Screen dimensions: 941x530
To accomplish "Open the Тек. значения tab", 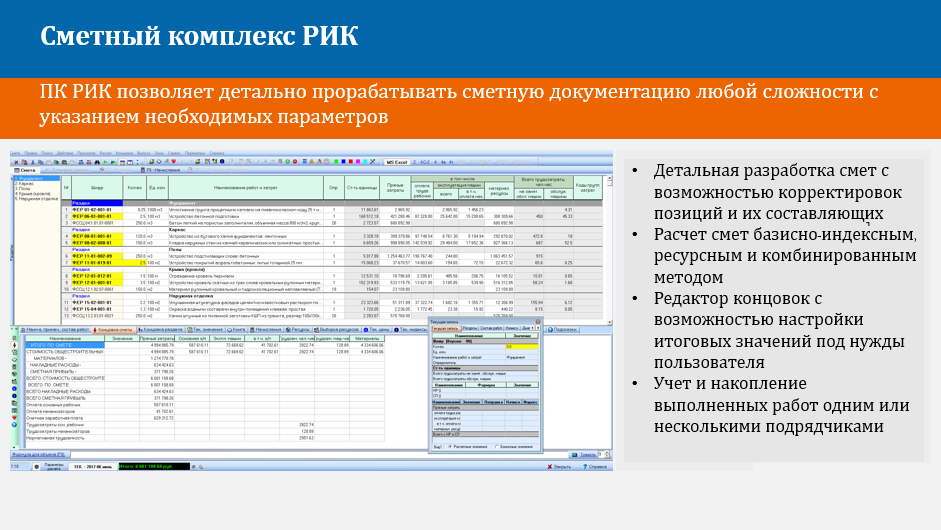I will click(206, 330).
